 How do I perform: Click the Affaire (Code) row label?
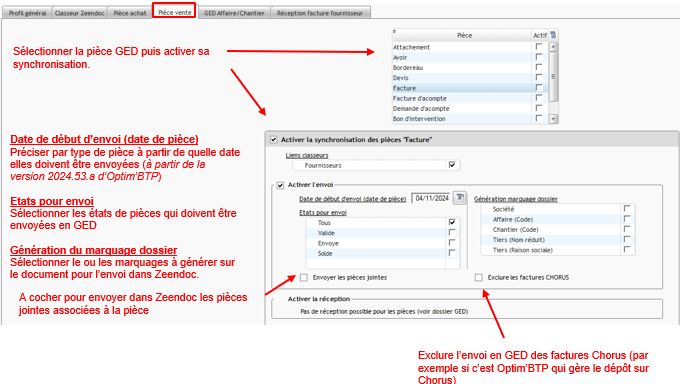pos(513,219)
